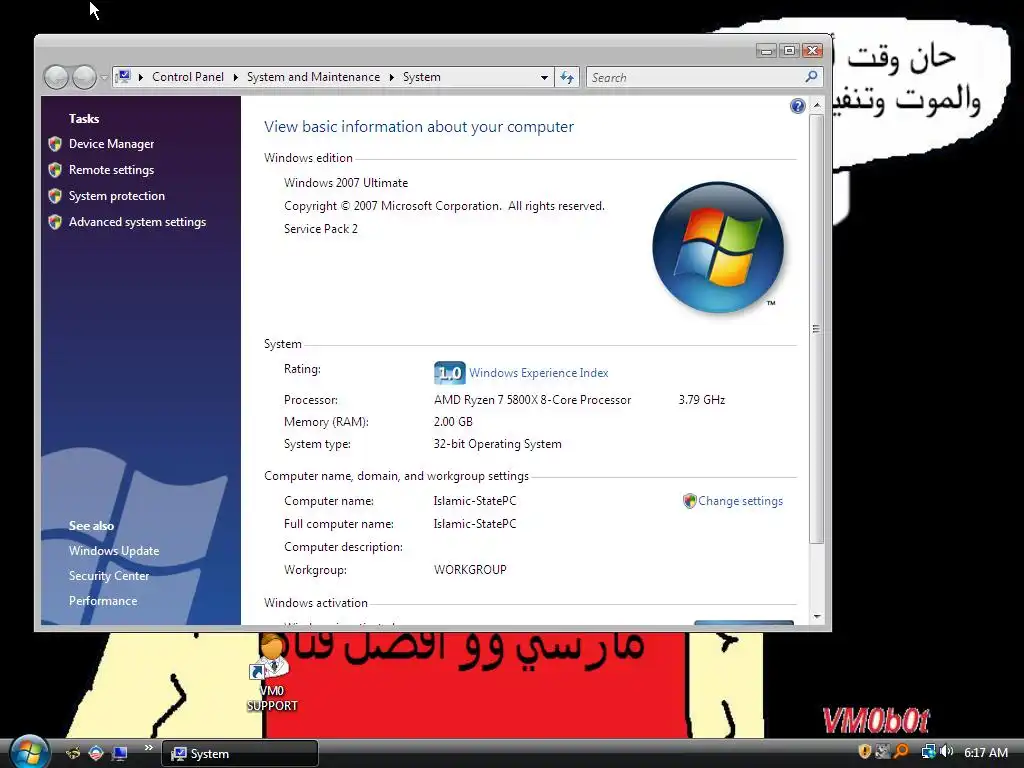
Task: Click the security shield tray icon
Action: [x=865, y=752]
